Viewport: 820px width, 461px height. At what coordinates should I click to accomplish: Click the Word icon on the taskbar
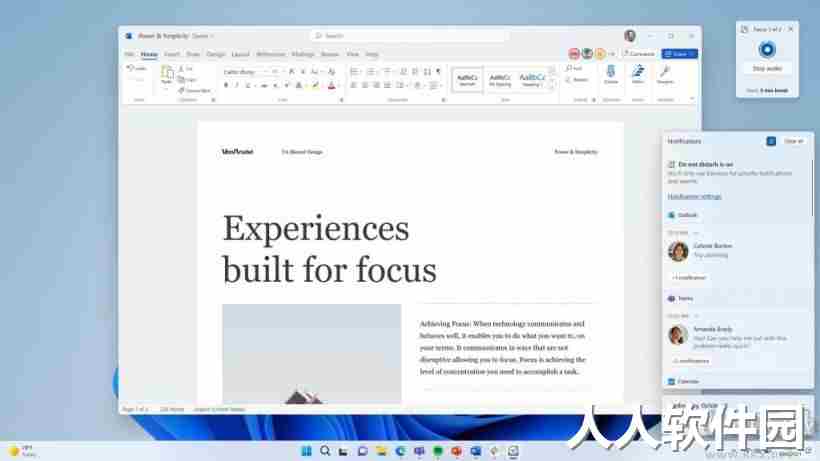(475, 451)
